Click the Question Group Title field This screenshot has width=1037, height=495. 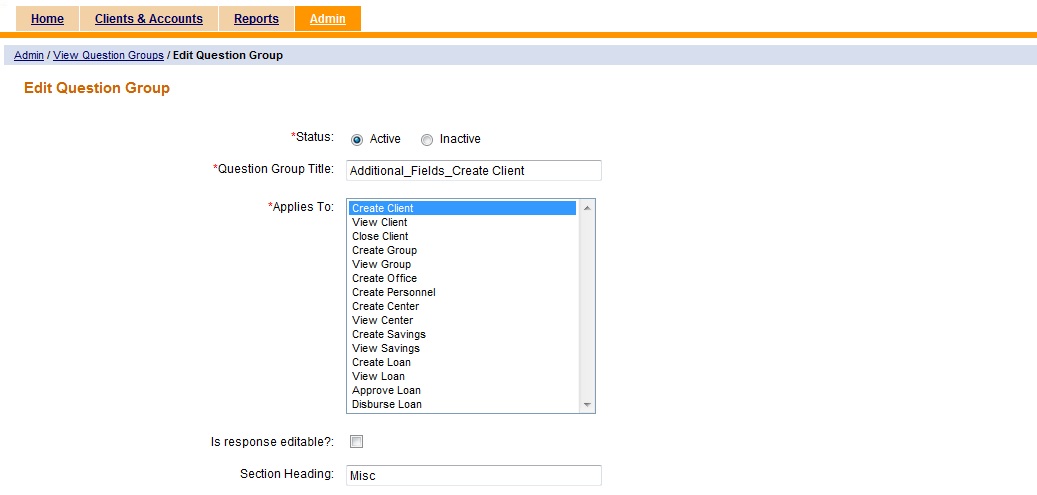(473, 170)
